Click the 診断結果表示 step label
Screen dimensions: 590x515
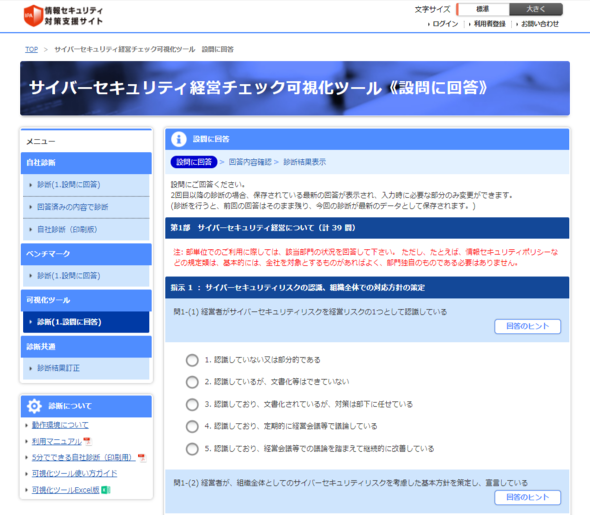(x=304, y=162)
